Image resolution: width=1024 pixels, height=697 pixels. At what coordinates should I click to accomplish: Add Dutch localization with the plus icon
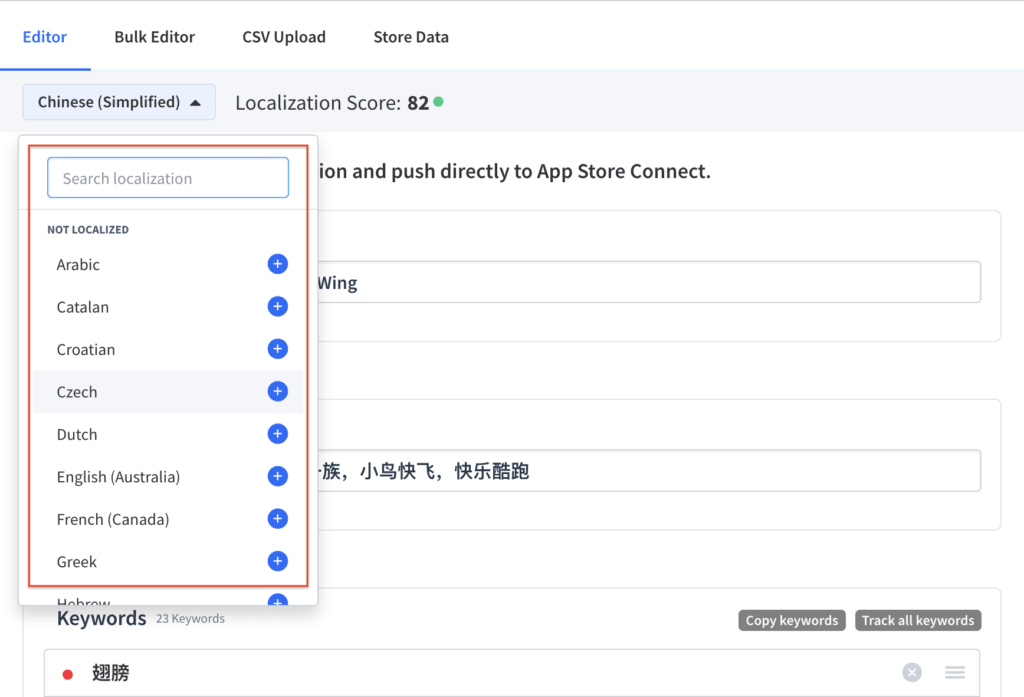click(277, 433)
